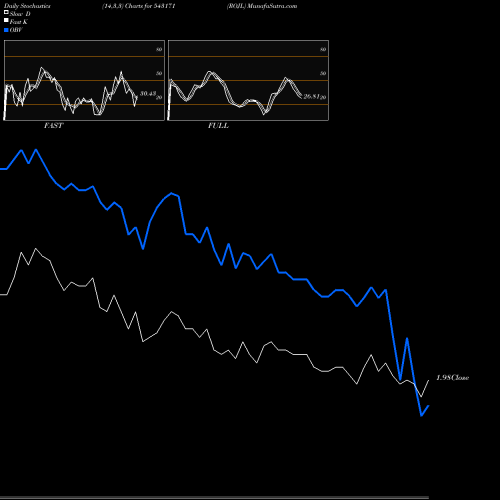This screenshot has width=500, height=500.
Task: Click the 80 level label in FAST chart
Action: click(159, 49)
